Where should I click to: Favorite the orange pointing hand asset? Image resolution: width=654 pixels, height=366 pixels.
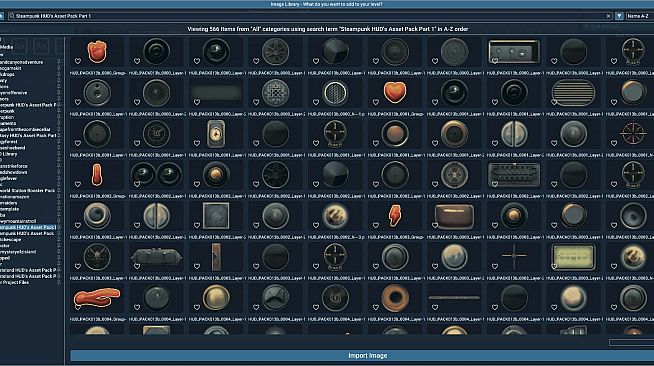(78, 307)
